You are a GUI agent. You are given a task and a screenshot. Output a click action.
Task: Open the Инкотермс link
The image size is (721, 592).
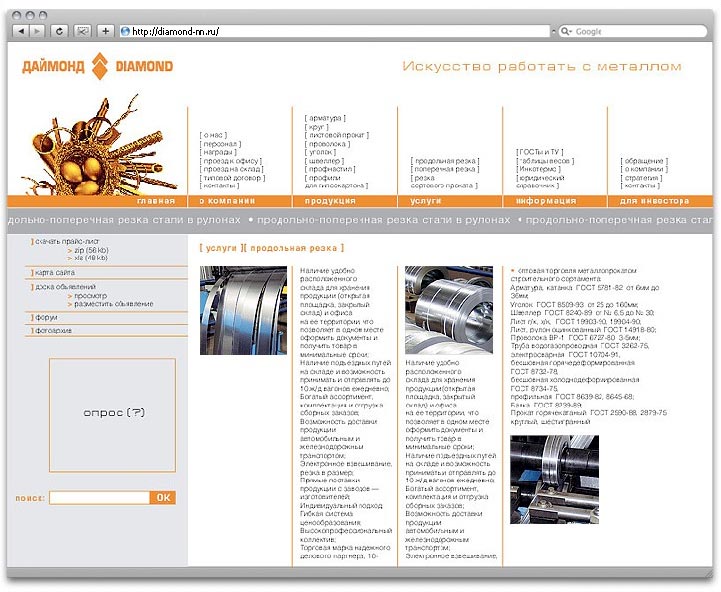[538, 169]
